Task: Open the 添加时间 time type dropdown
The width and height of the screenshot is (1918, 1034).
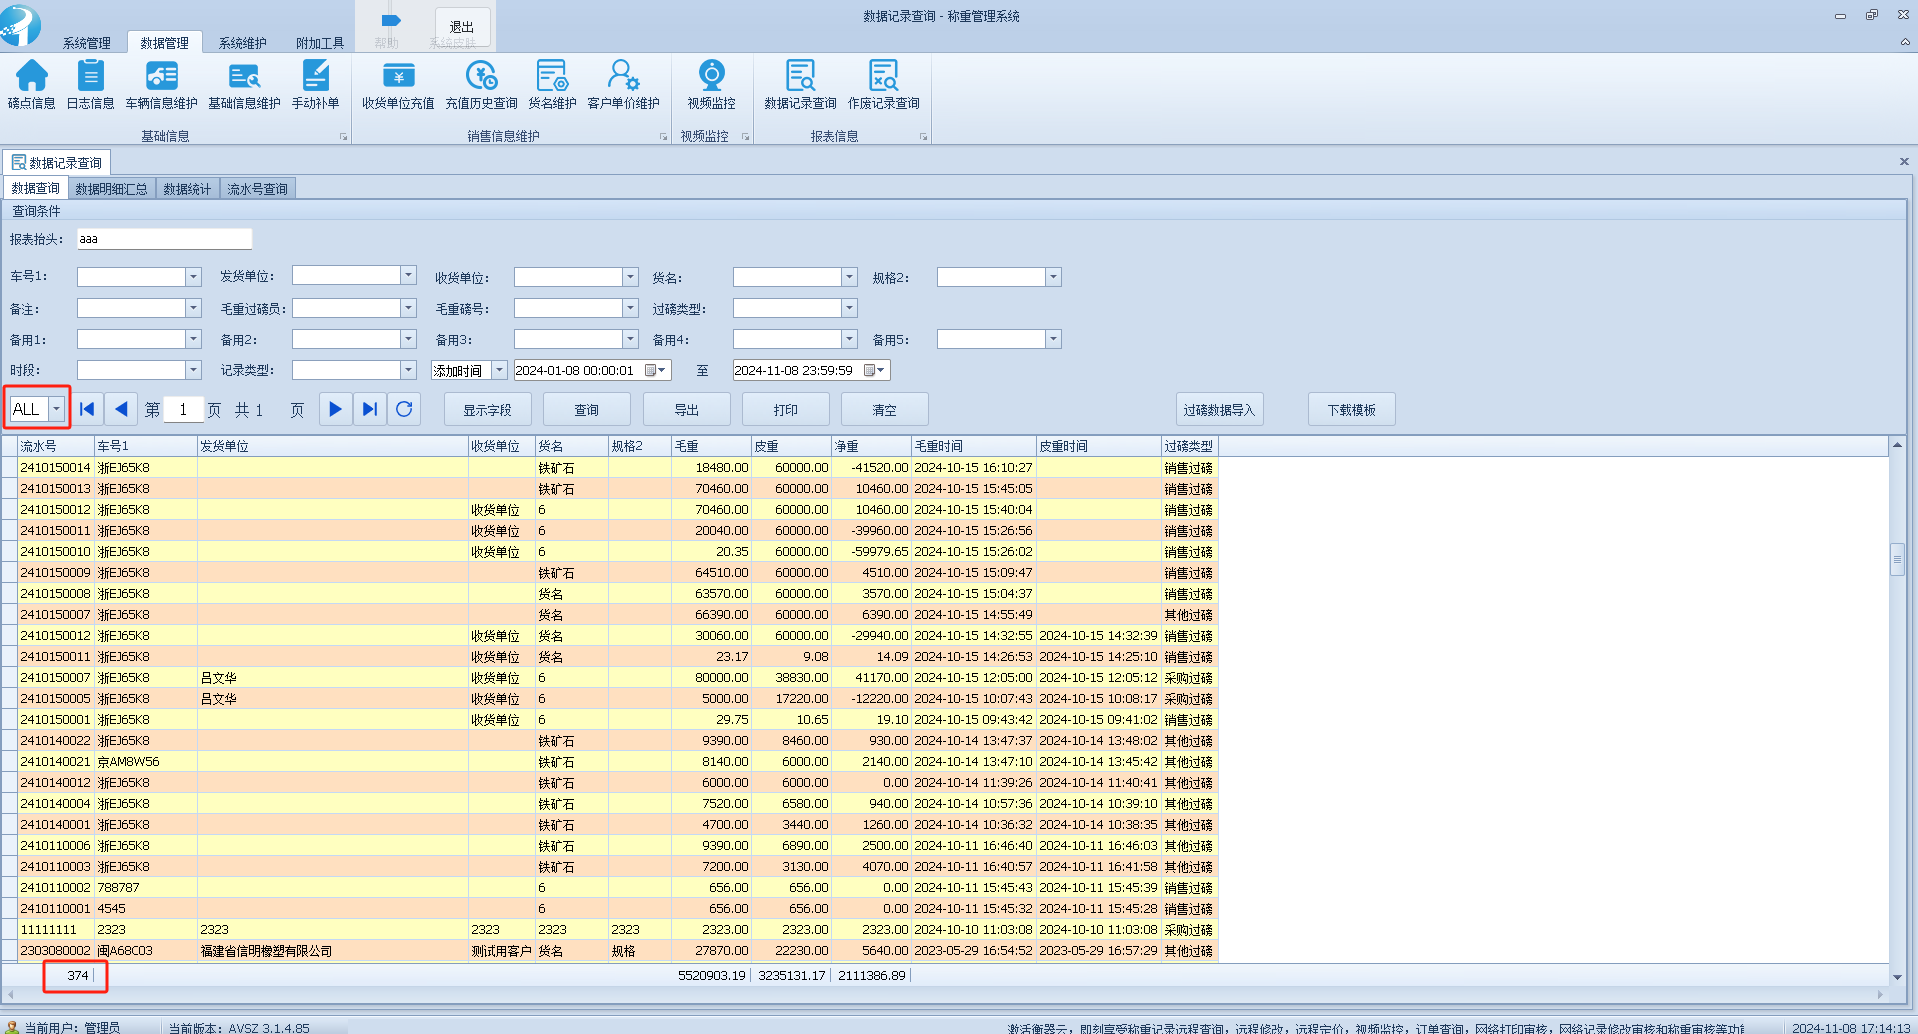Action: (499, 371)
